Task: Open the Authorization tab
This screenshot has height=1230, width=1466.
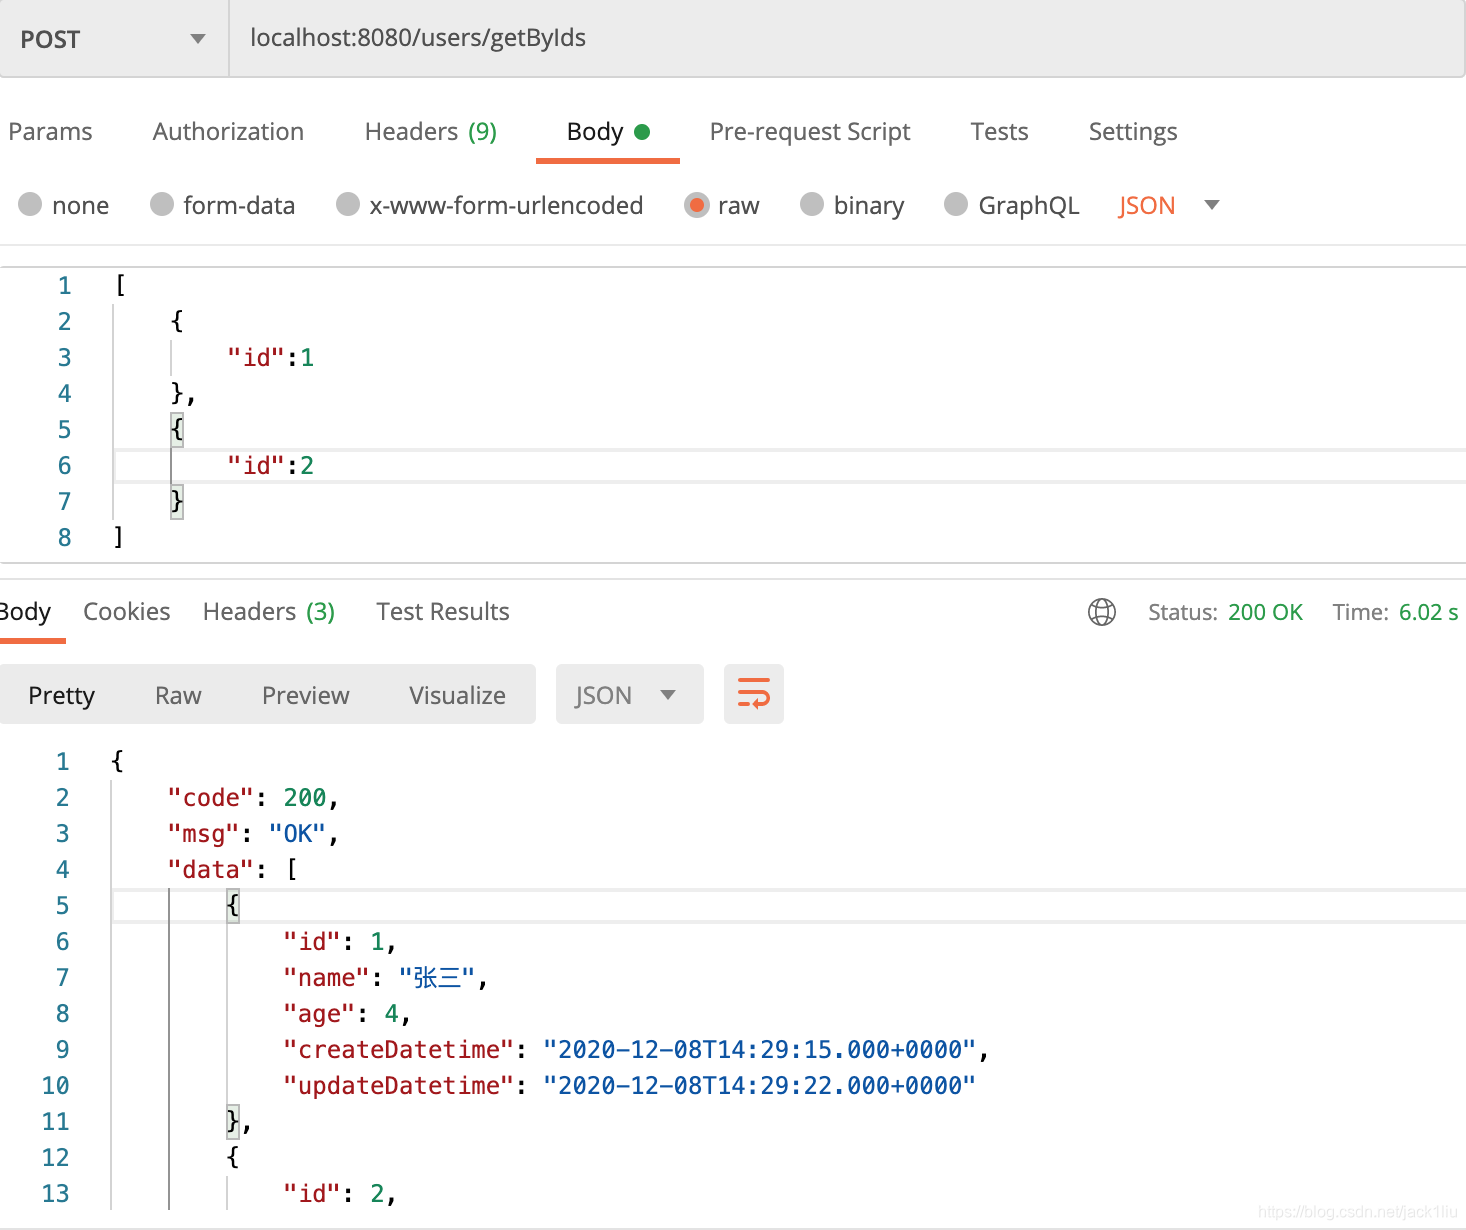Action: pyautogui.click(x=228, y=132)
